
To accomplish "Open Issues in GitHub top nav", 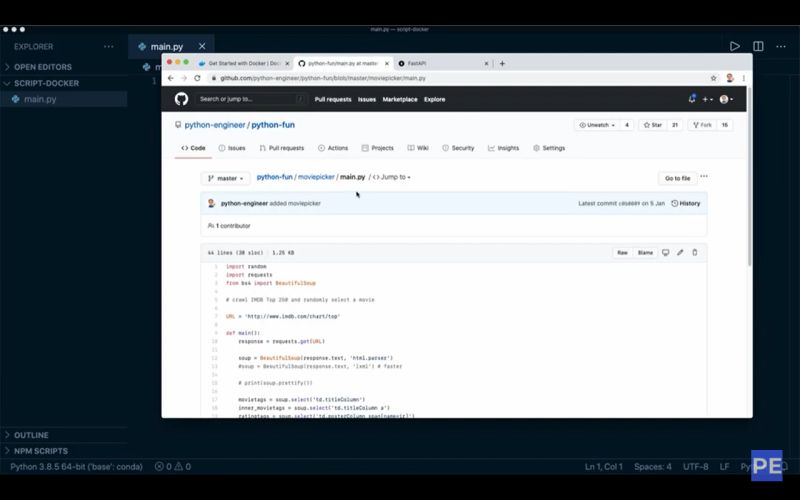I will click(x=367, y=99).
